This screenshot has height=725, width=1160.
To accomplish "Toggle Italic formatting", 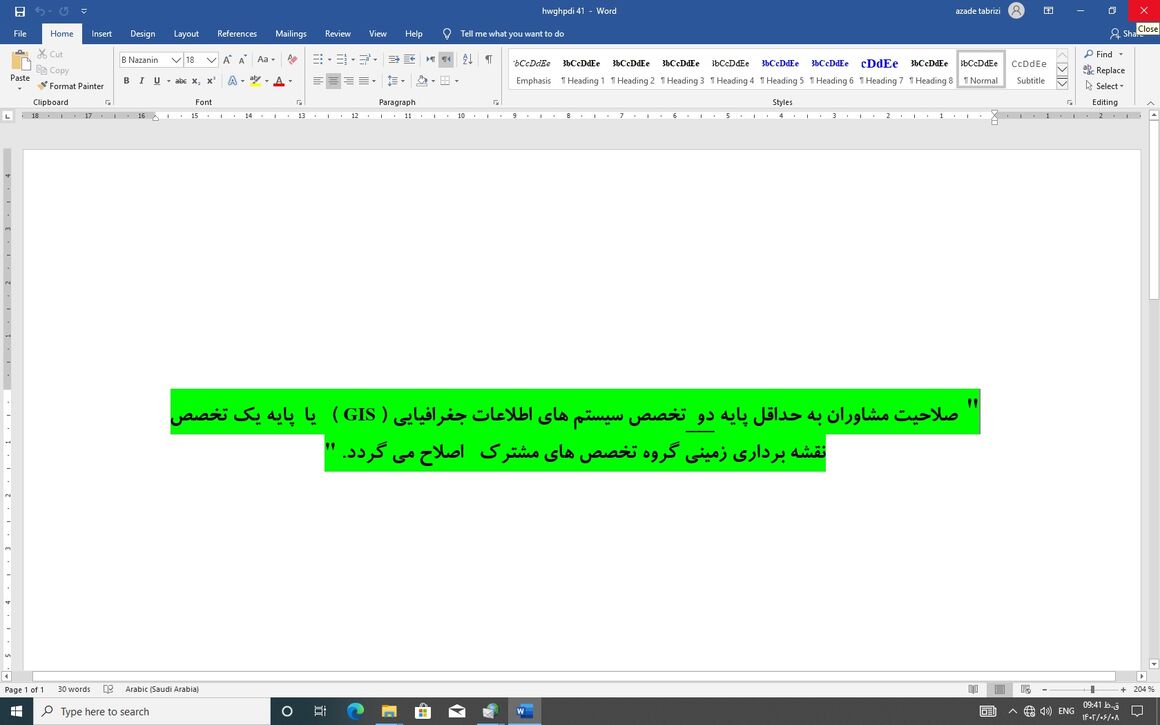I will point(141,81).
